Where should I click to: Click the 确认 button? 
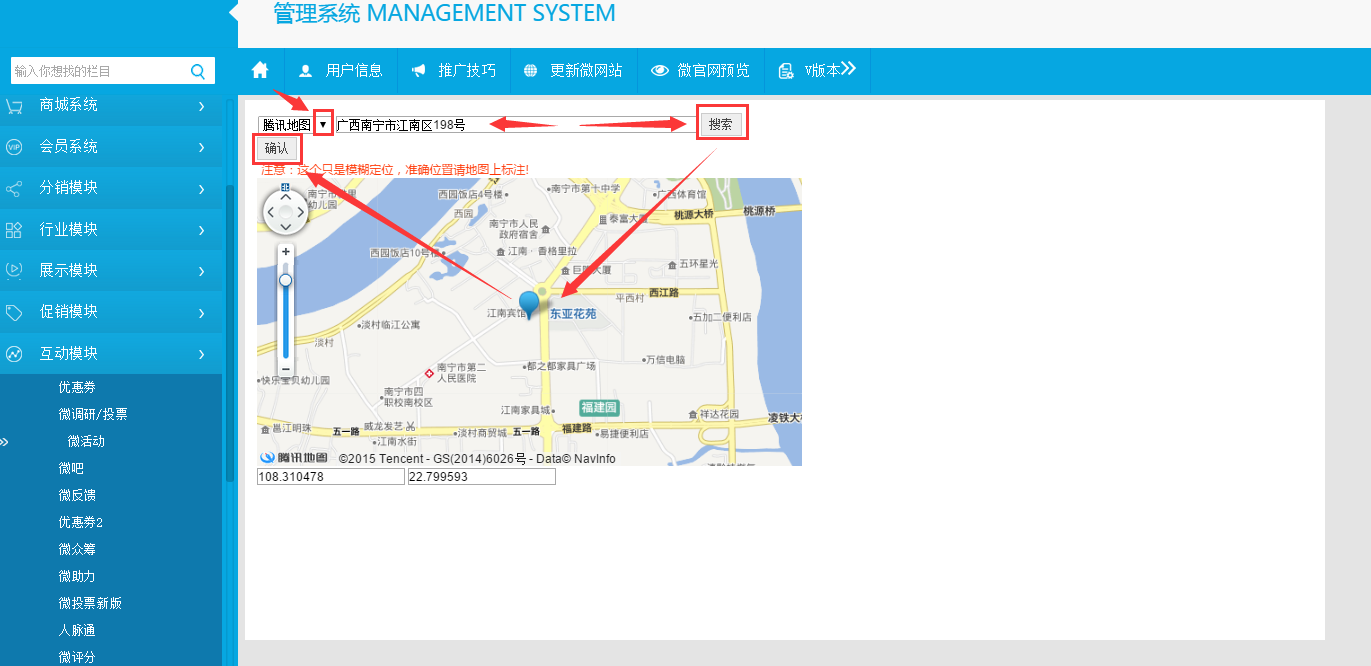pos(276,148)
